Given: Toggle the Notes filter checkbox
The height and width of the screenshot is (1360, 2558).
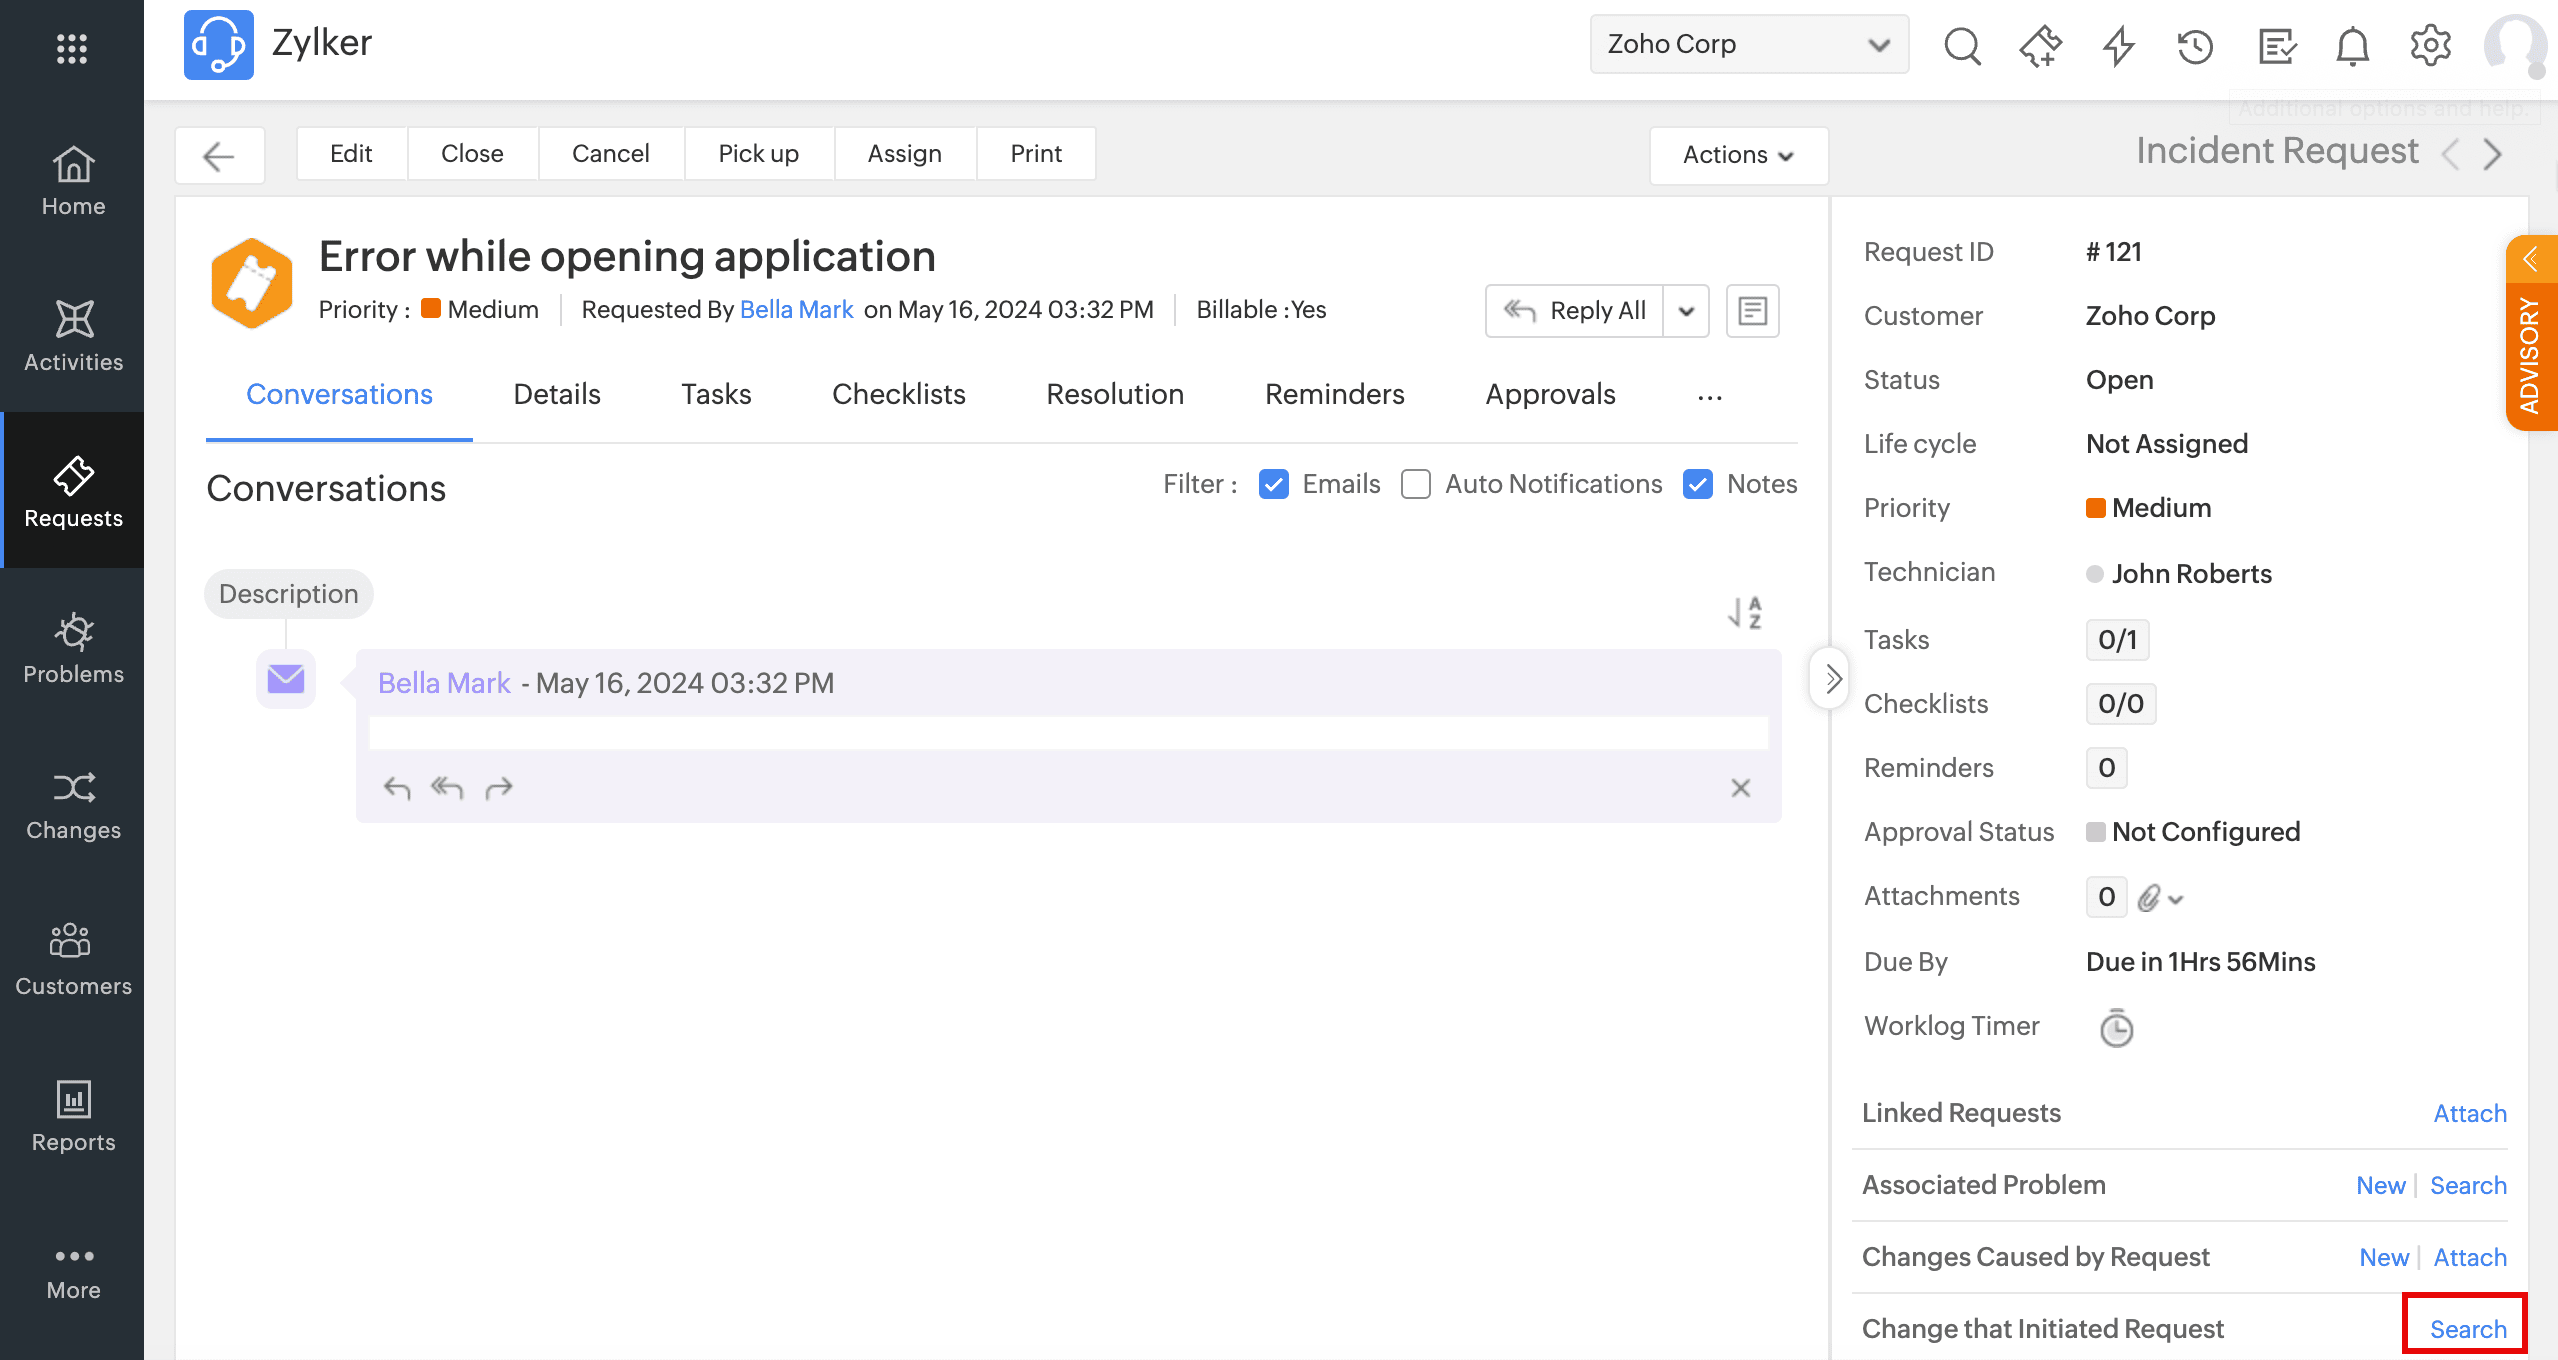Looking at the screenshot, I should 1697,484.
